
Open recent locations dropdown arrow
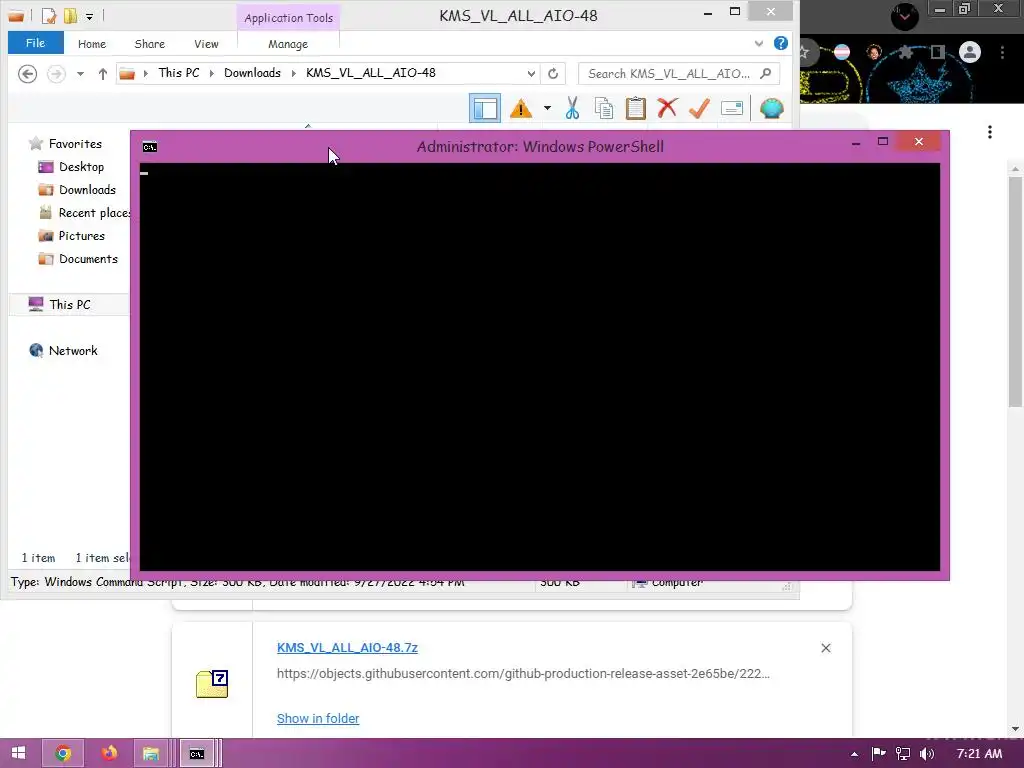click(x=80, y=74)
